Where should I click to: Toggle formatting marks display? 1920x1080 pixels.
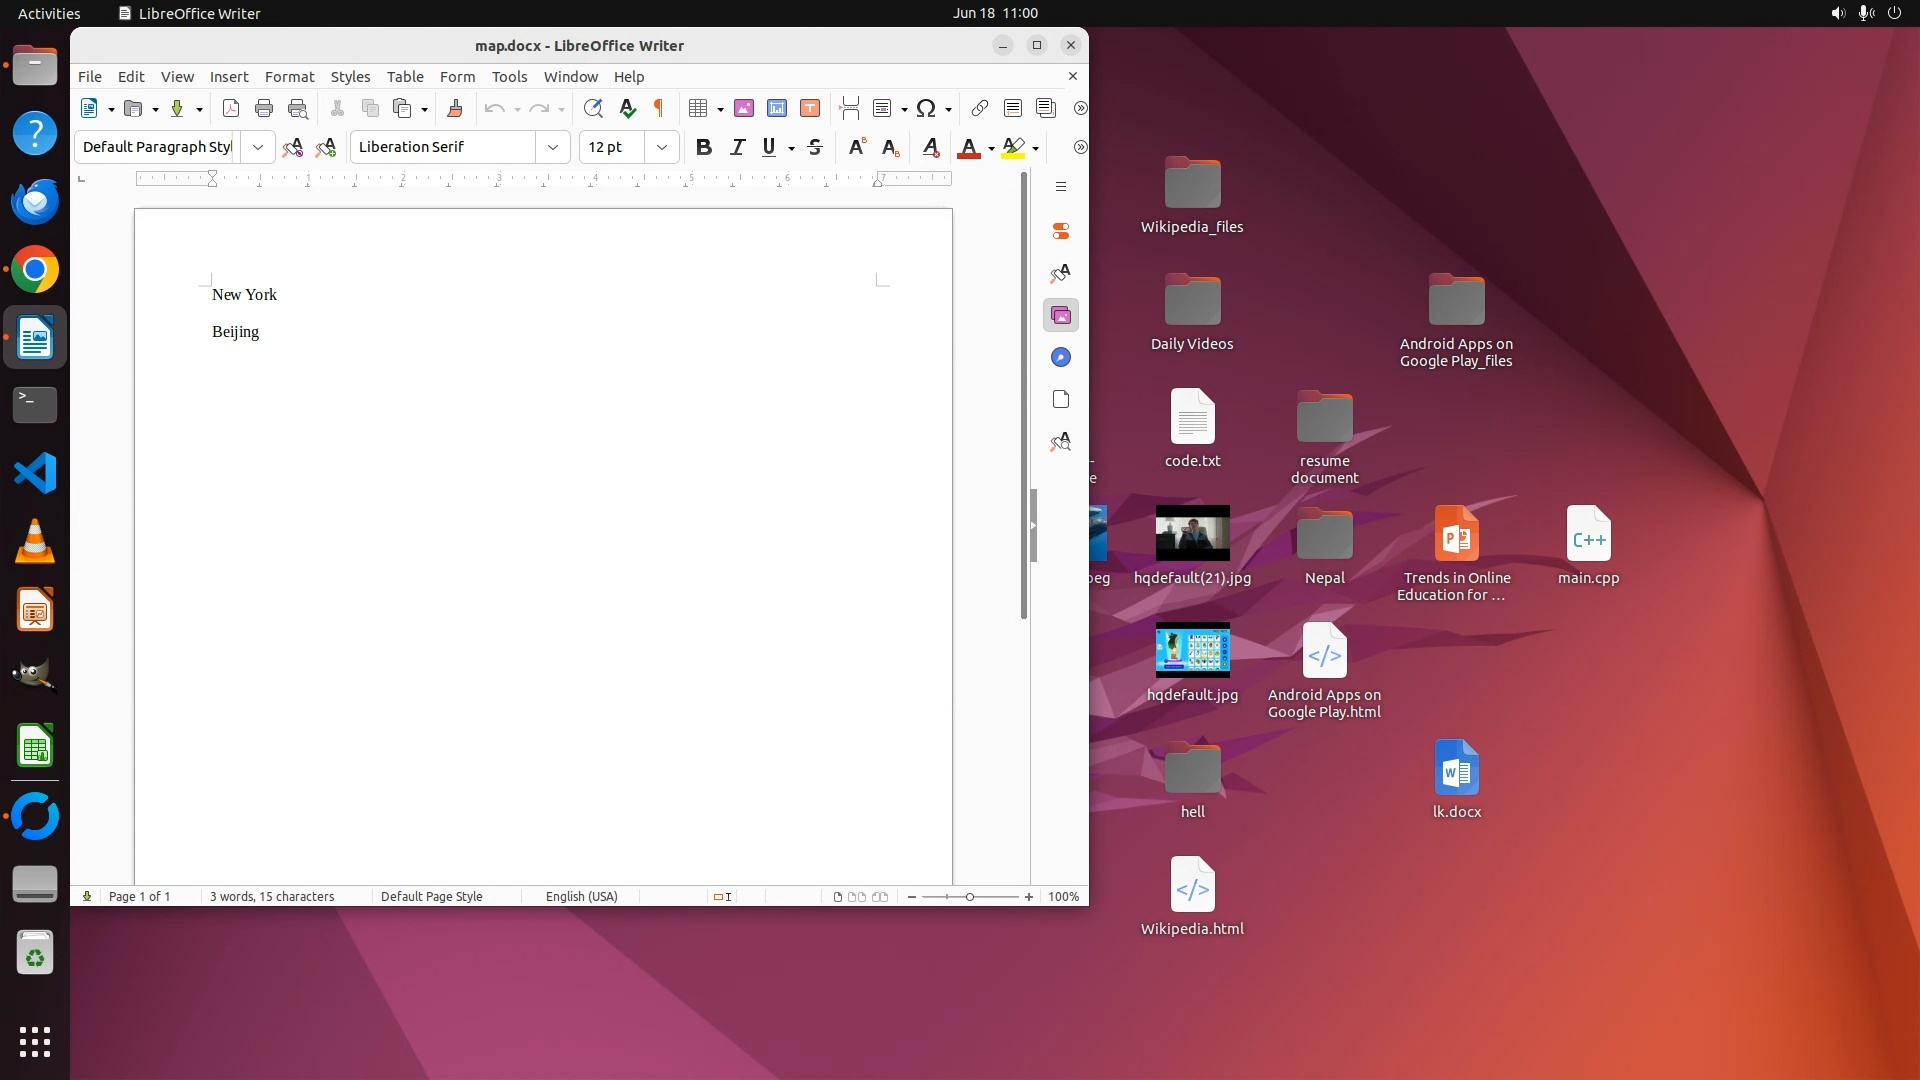pyautogui.click(x=659, y=108)
